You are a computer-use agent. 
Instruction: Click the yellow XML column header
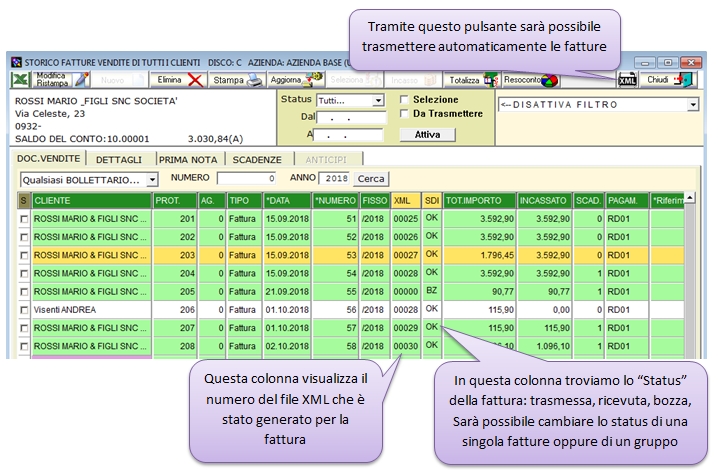pos(406,201)
